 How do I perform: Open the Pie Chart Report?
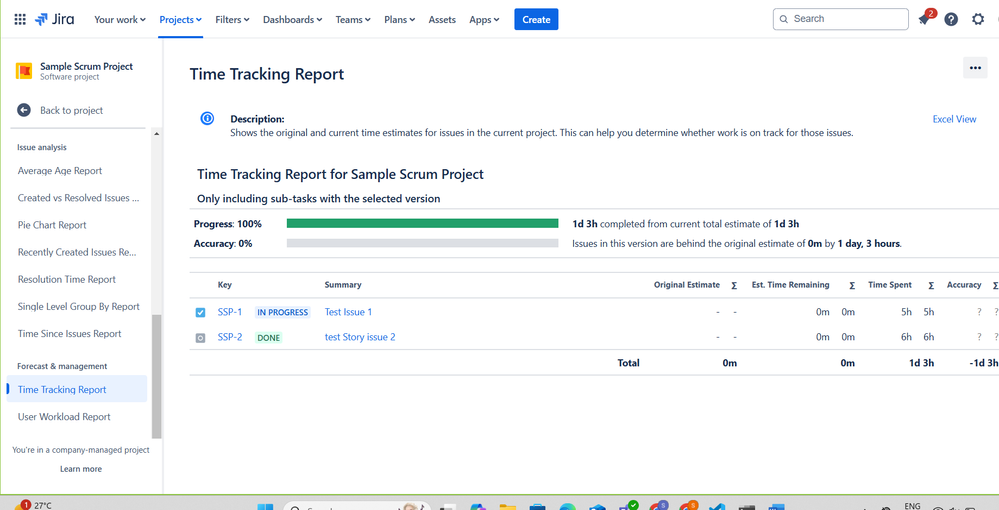(x=52, y=225)
